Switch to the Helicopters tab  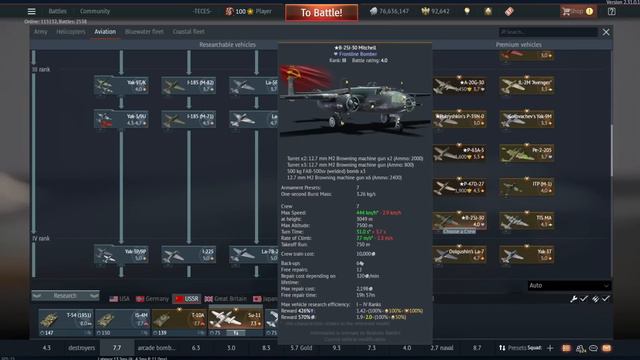71,31
